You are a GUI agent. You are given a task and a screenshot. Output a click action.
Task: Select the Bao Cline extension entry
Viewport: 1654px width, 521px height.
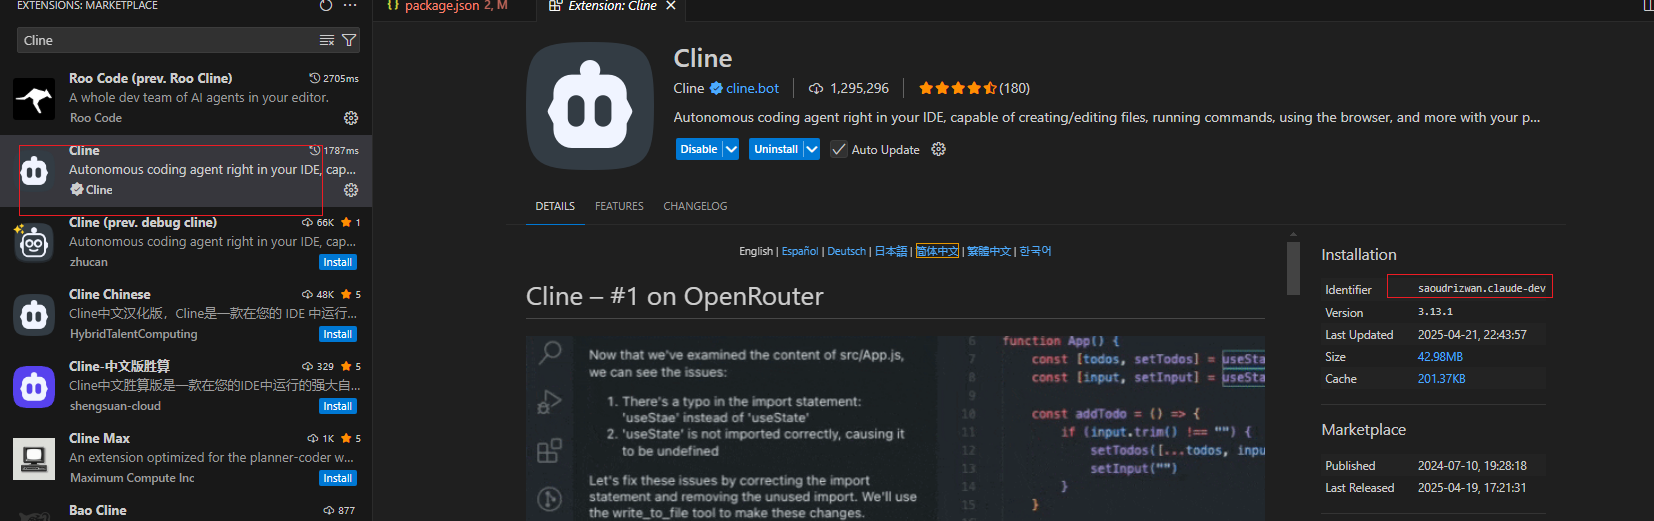click(186, 509)
